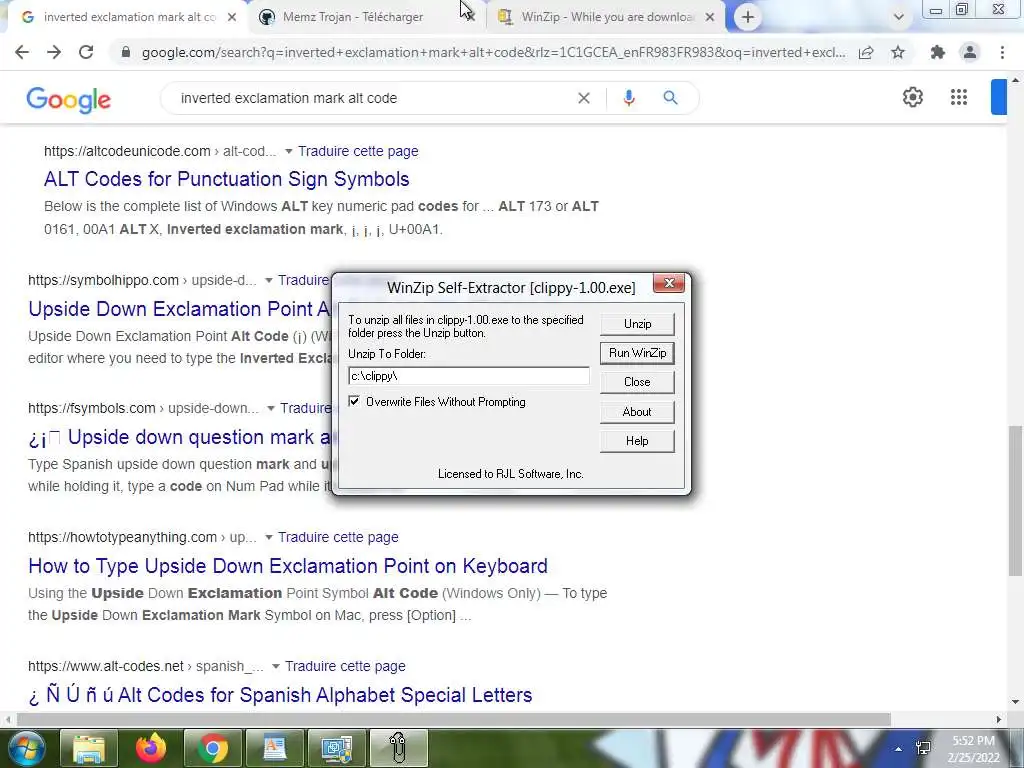Click the Google logo
This screenshot has height=768, width=1024.
(69, 99)
